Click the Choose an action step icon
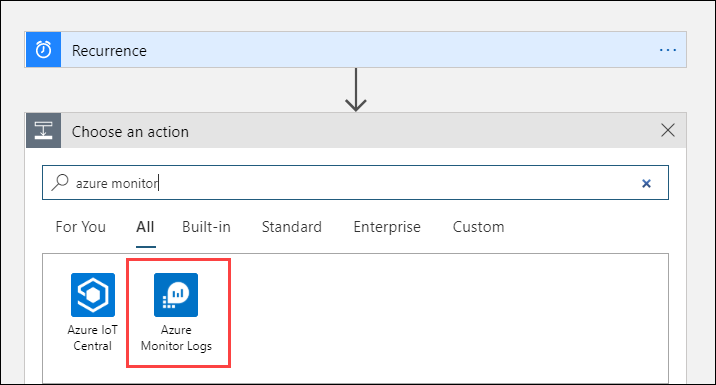Image resolution: width=716 pixels, height=385 pixels. tap(43, 131)
